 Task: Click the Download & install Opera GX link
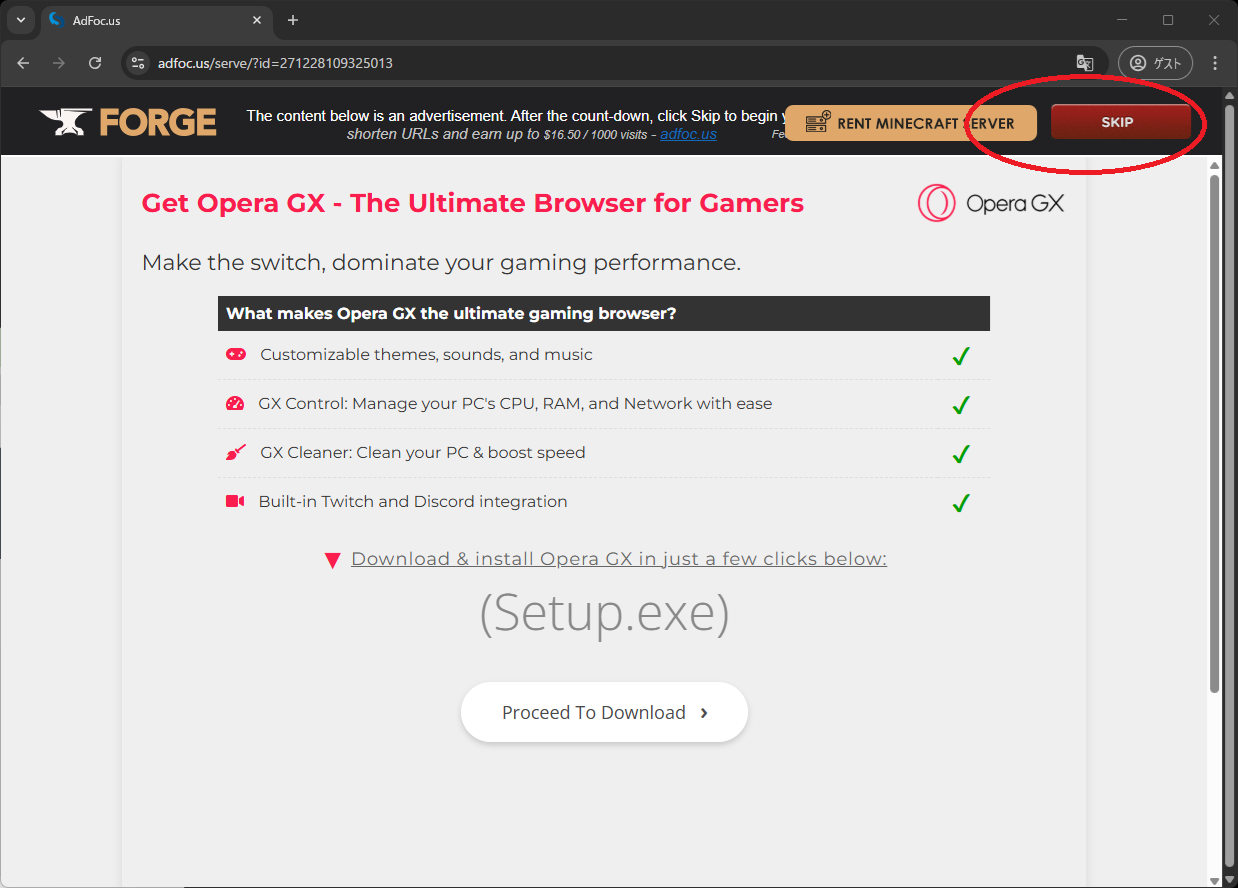619,559
